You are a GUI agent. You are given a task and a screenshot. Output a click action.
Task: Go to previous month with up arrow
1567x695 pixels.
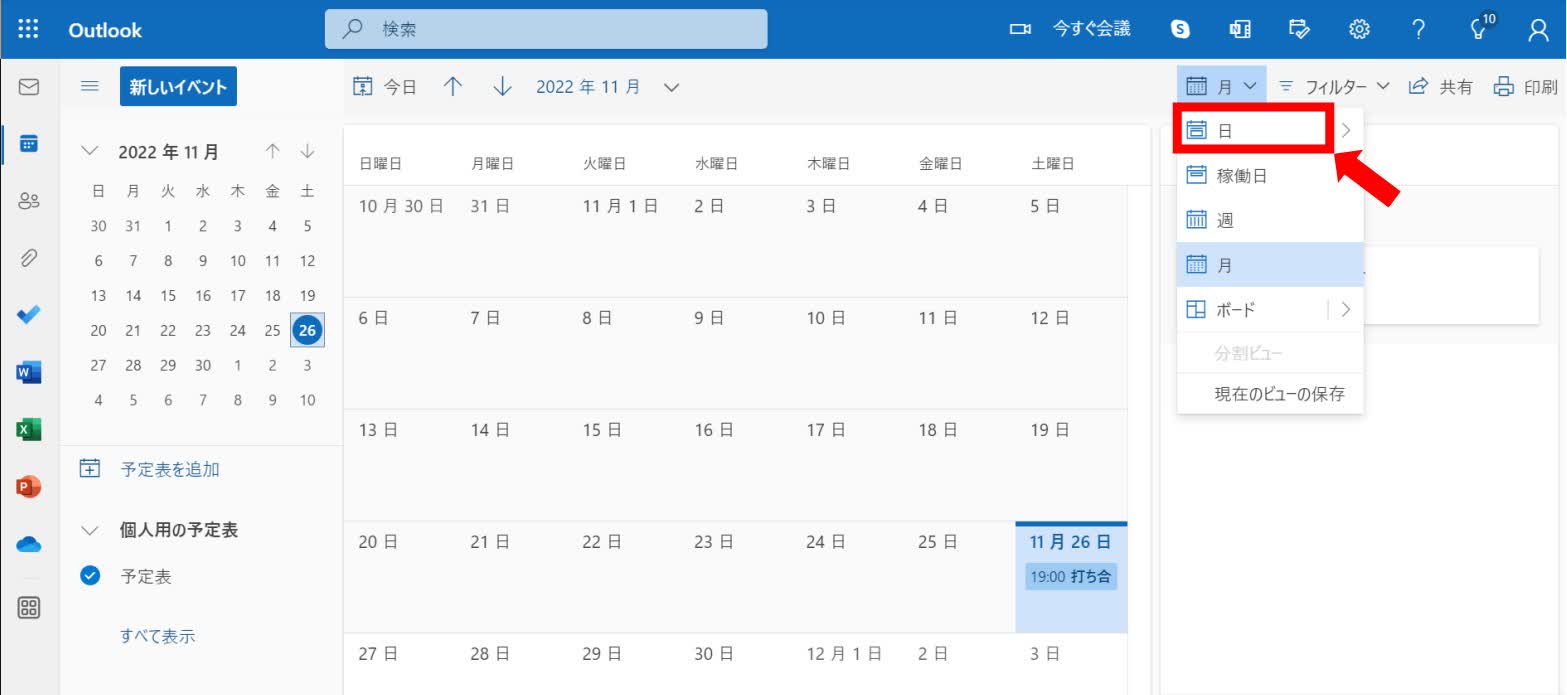(x=453, y=87)
